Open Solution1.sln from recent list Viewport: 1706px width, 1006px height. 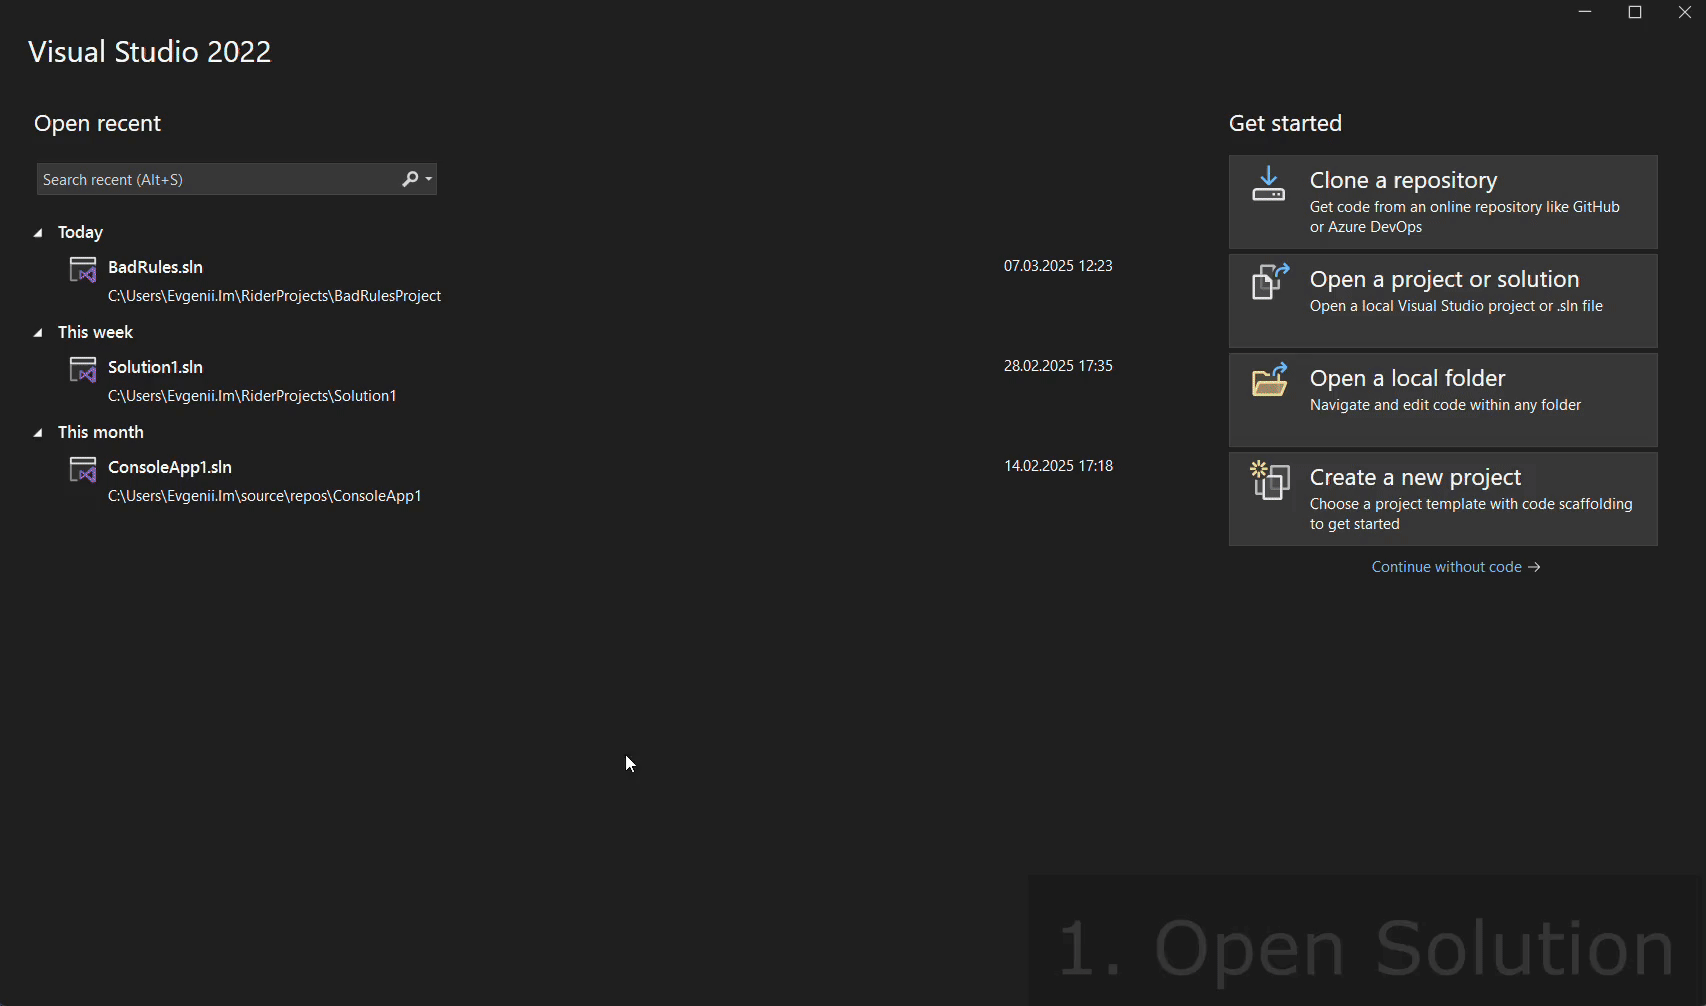click(590, 381)
